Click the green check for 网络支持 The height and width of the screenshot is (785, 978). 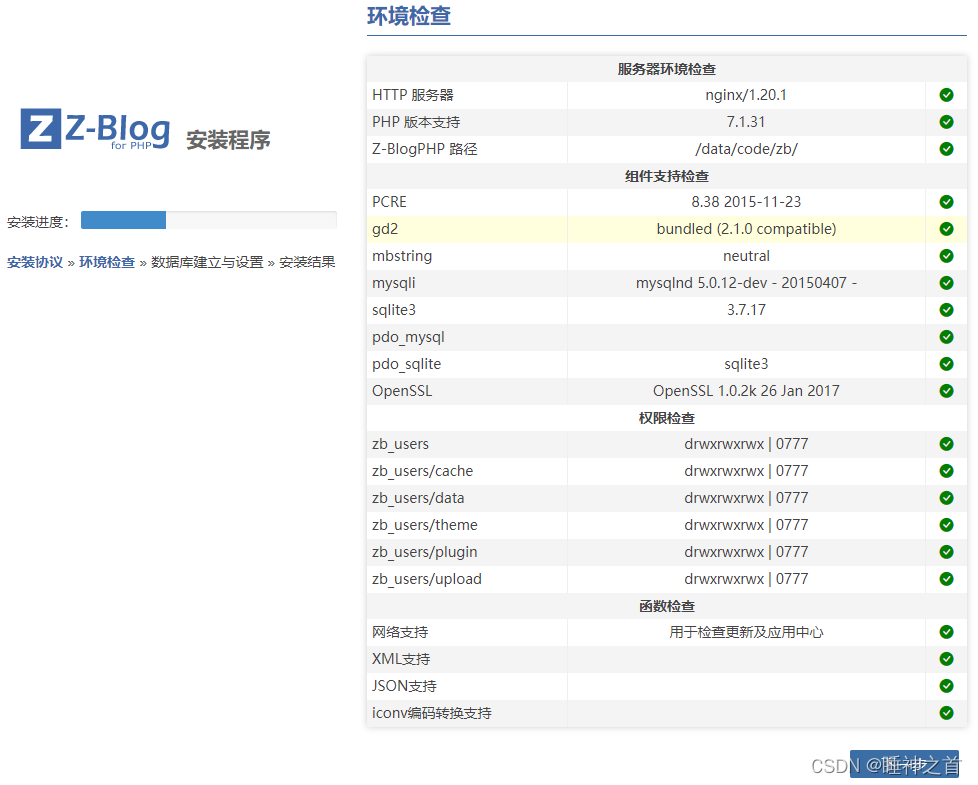946,632
